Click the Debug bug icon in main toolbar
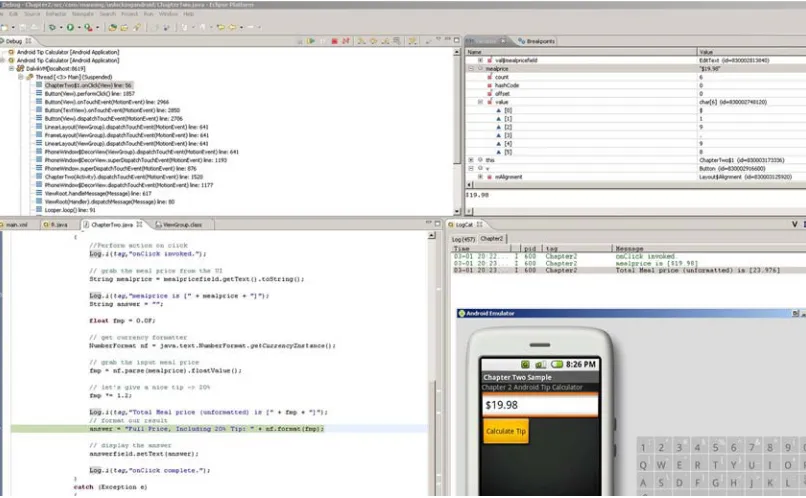 click(x=52, y=27)
